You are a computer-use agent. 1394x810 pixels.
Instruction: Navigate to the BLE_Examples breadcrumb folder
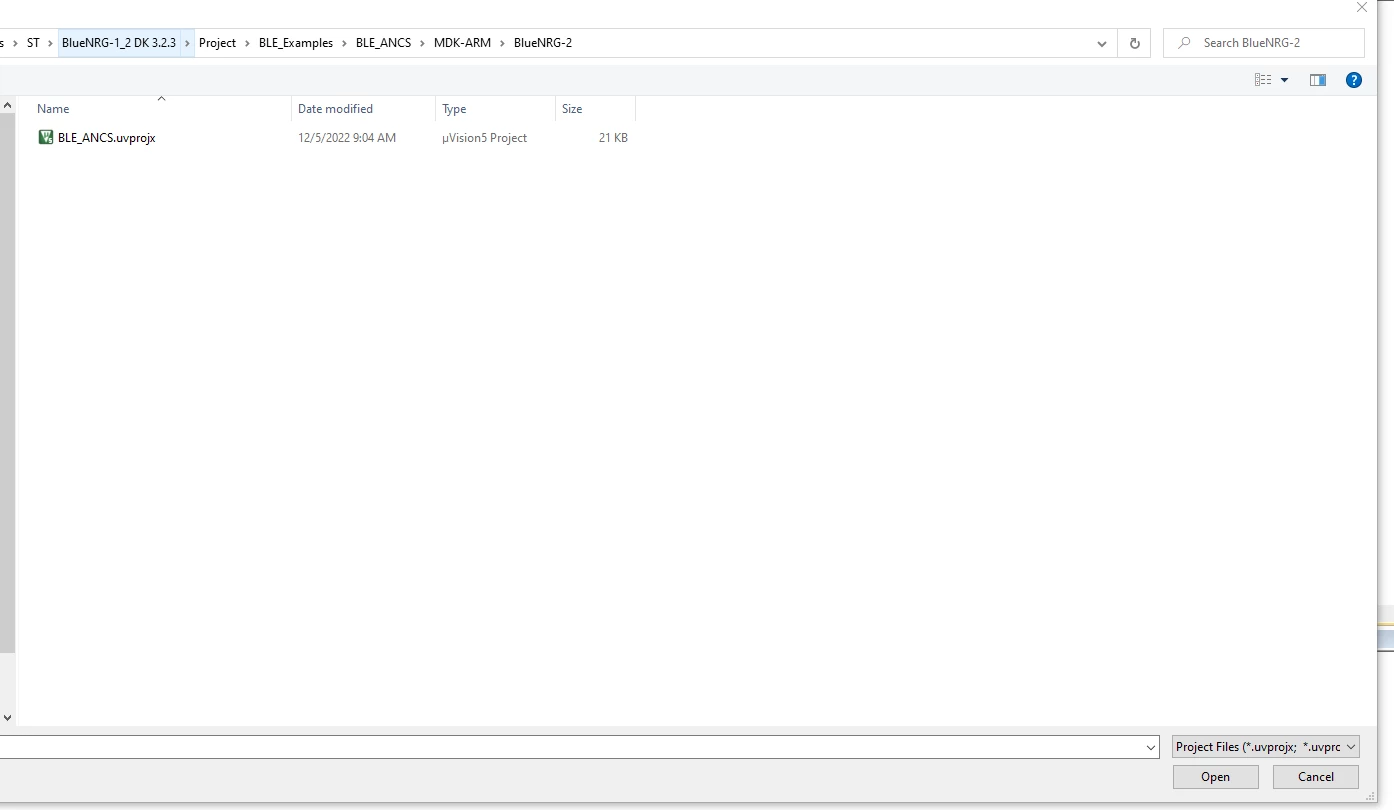pyautogui.click(x=296, y=43)
